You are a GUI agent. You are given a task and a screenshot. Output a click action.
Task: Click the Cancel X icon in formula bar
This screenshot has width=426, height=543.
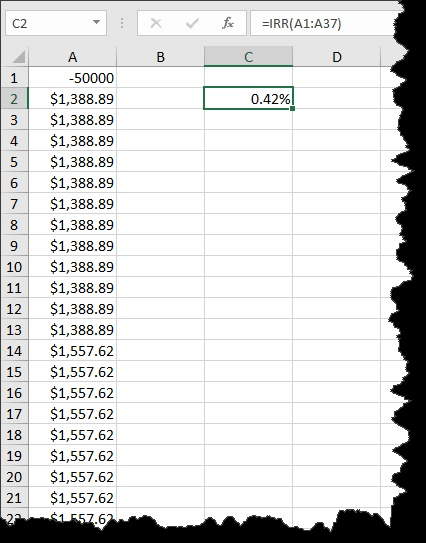156,24
